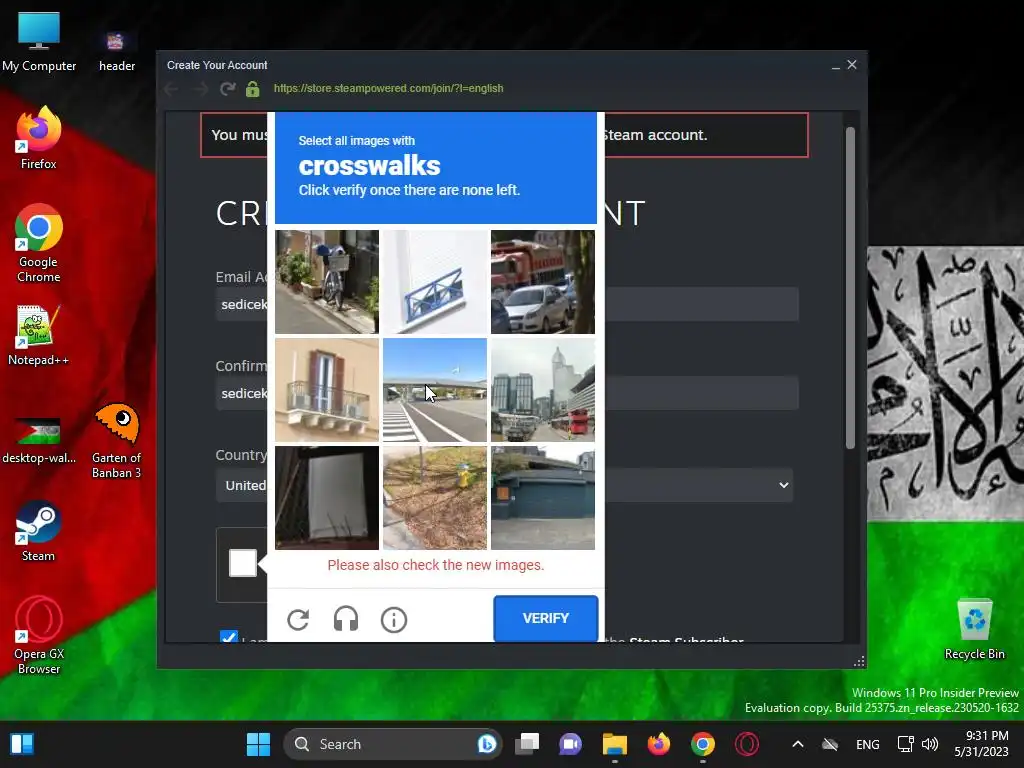The height and width of the screenshot is (768, 1024).
Task: Open Opera from taskbar
Action: [x=746, y=744]
